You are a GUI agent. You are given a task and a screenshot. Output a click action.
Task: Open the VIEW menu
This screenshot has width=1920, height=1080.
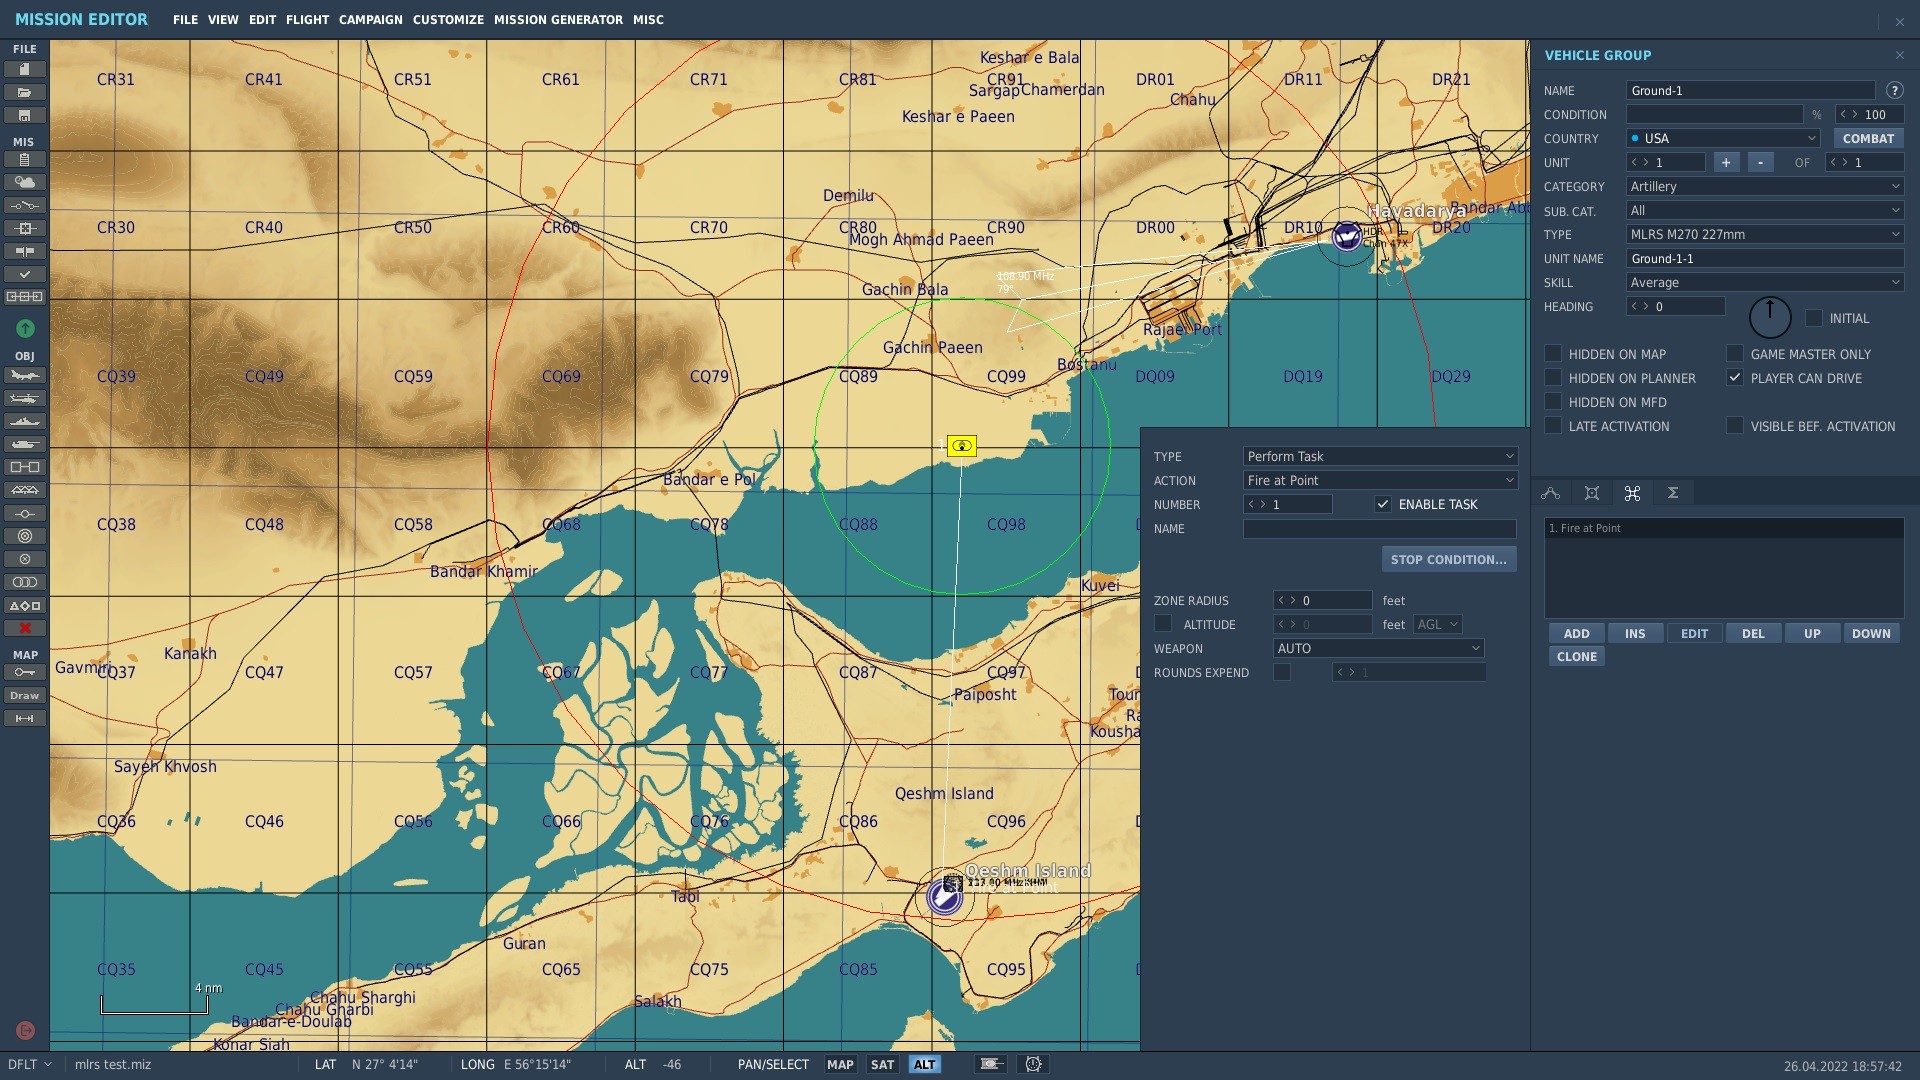pos(223,20)
